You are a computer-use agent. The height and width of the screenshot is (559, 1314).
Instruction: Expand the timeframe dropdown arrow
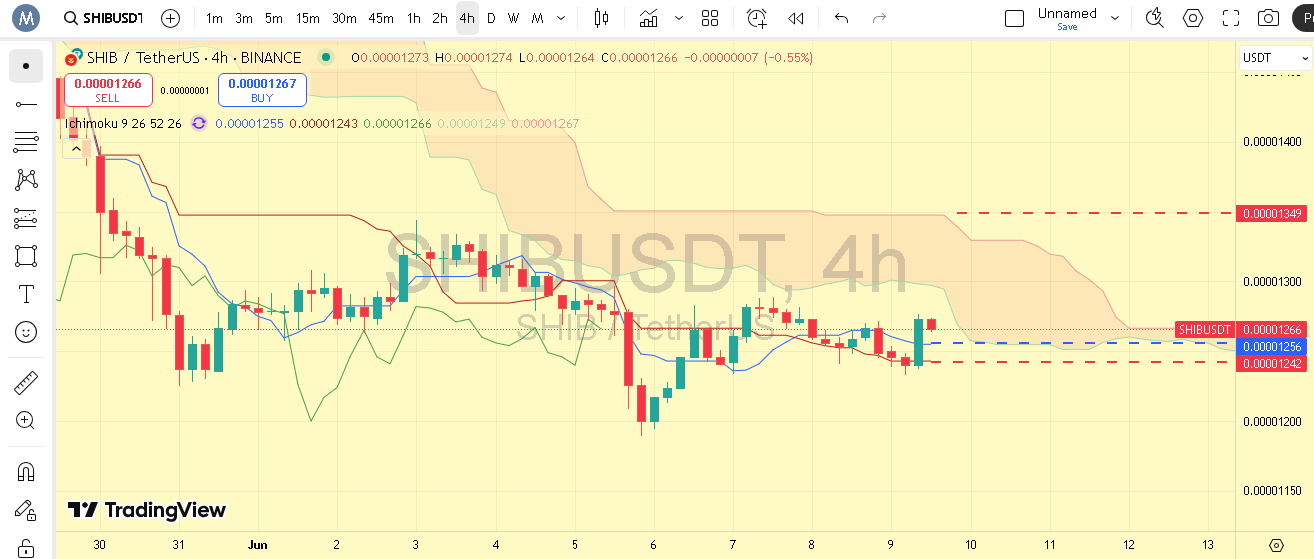561,18
